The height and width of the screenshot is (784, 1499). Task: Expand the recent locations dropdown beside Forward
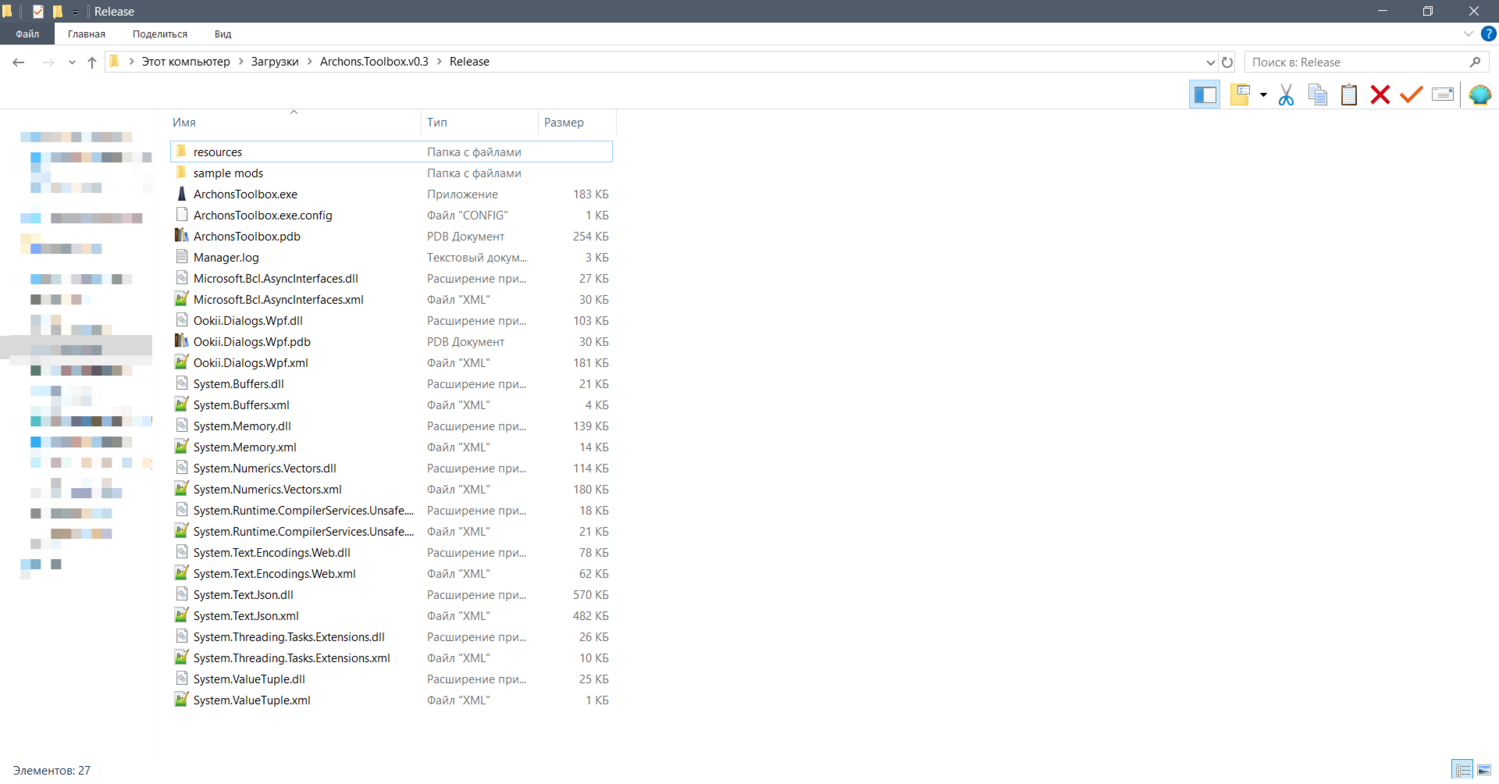(71, 62)
